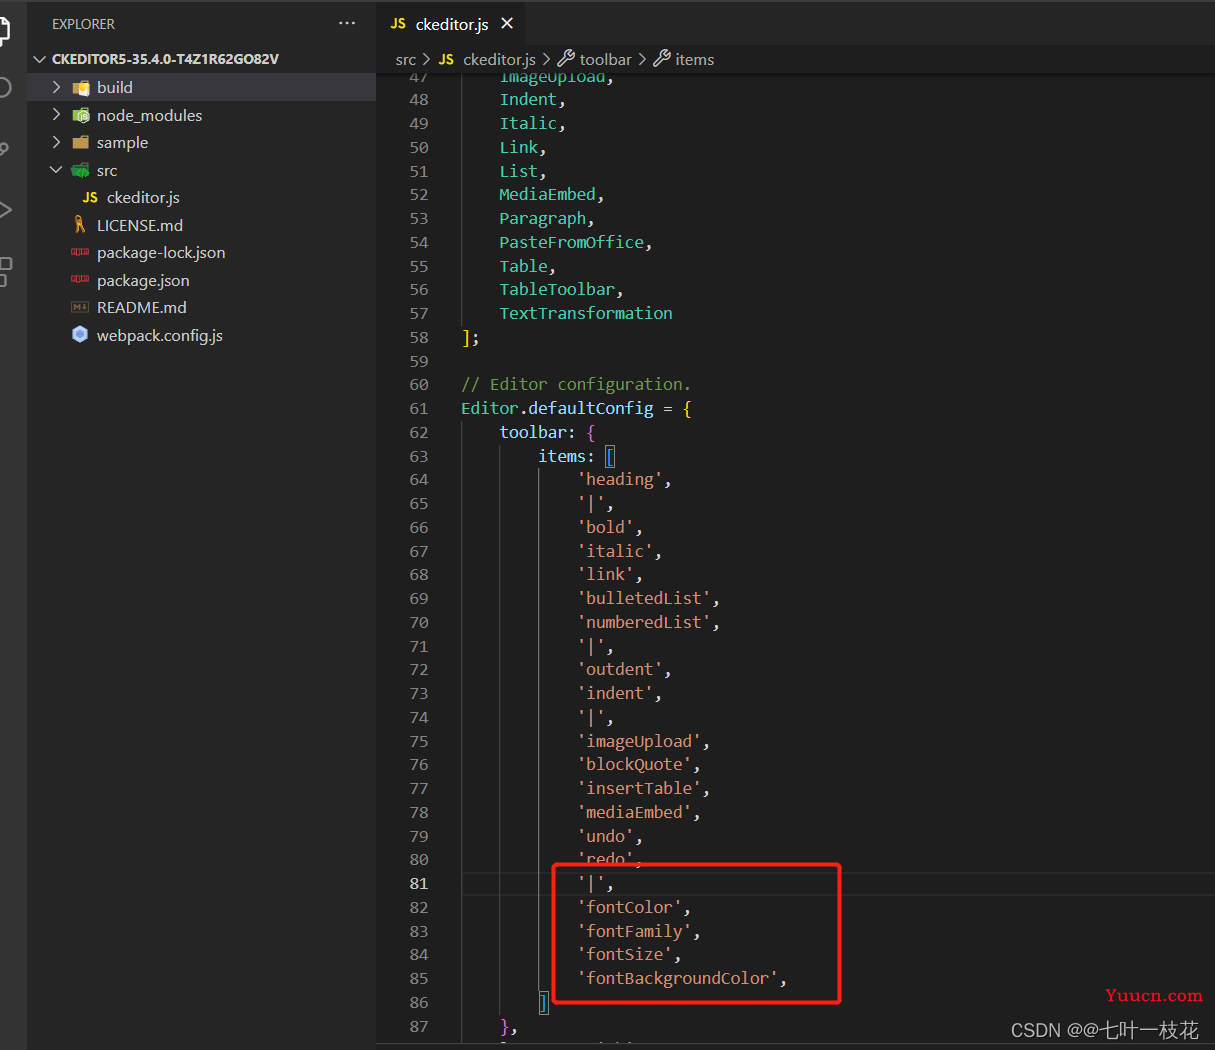Select the ckeditor.js editor tab

451,23
